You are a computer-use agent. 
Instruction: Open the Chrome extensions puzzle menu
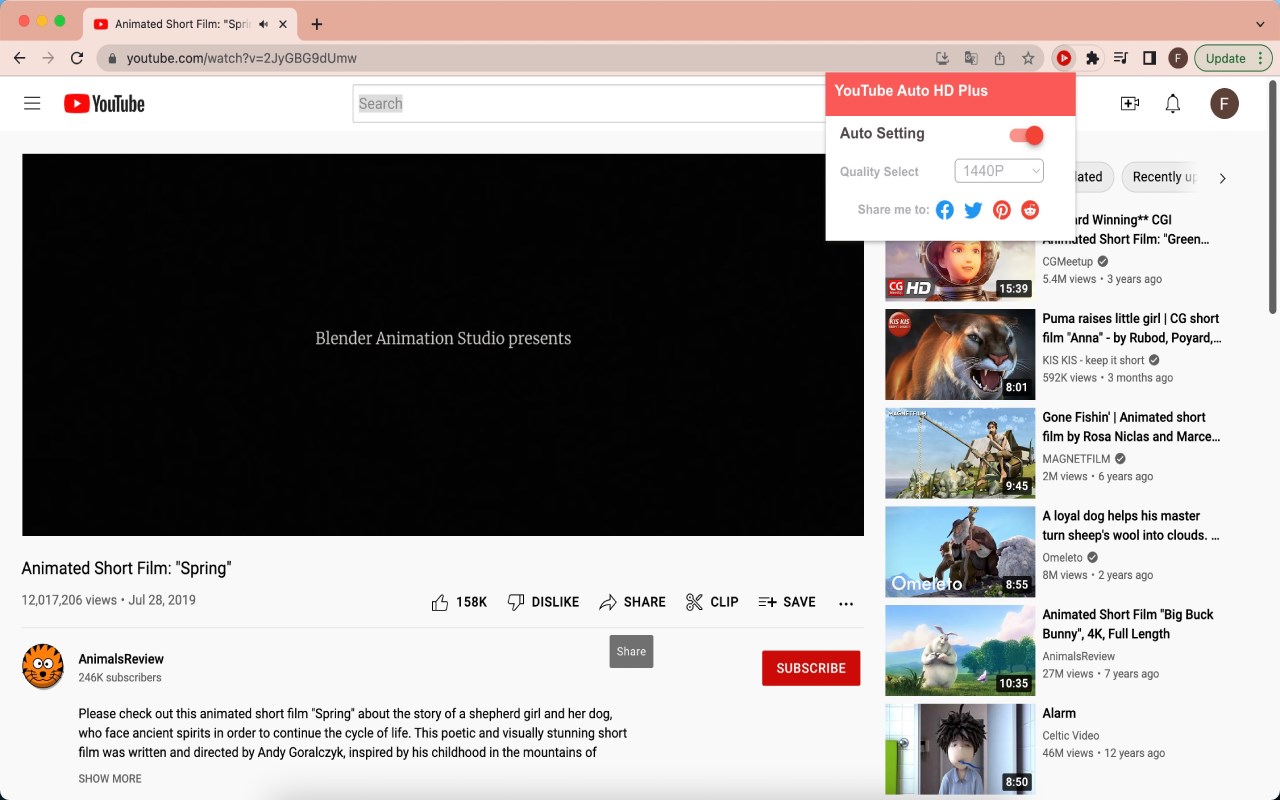pyautogui.click(x=1092, y=58)
